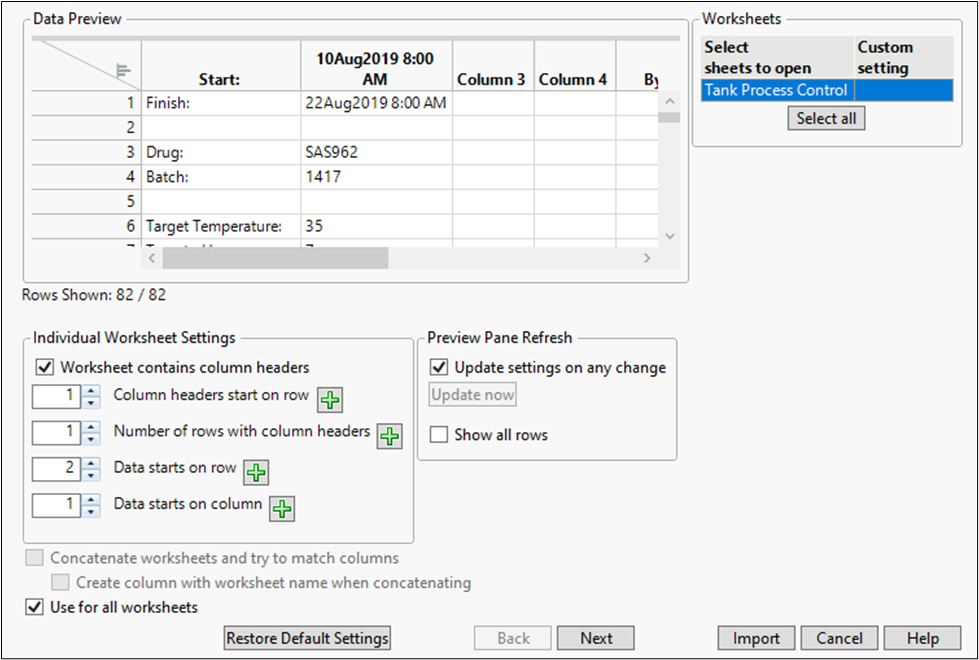Click Restore Default Settings
This screenshot has height=660, width=979.
pos(307,638)
